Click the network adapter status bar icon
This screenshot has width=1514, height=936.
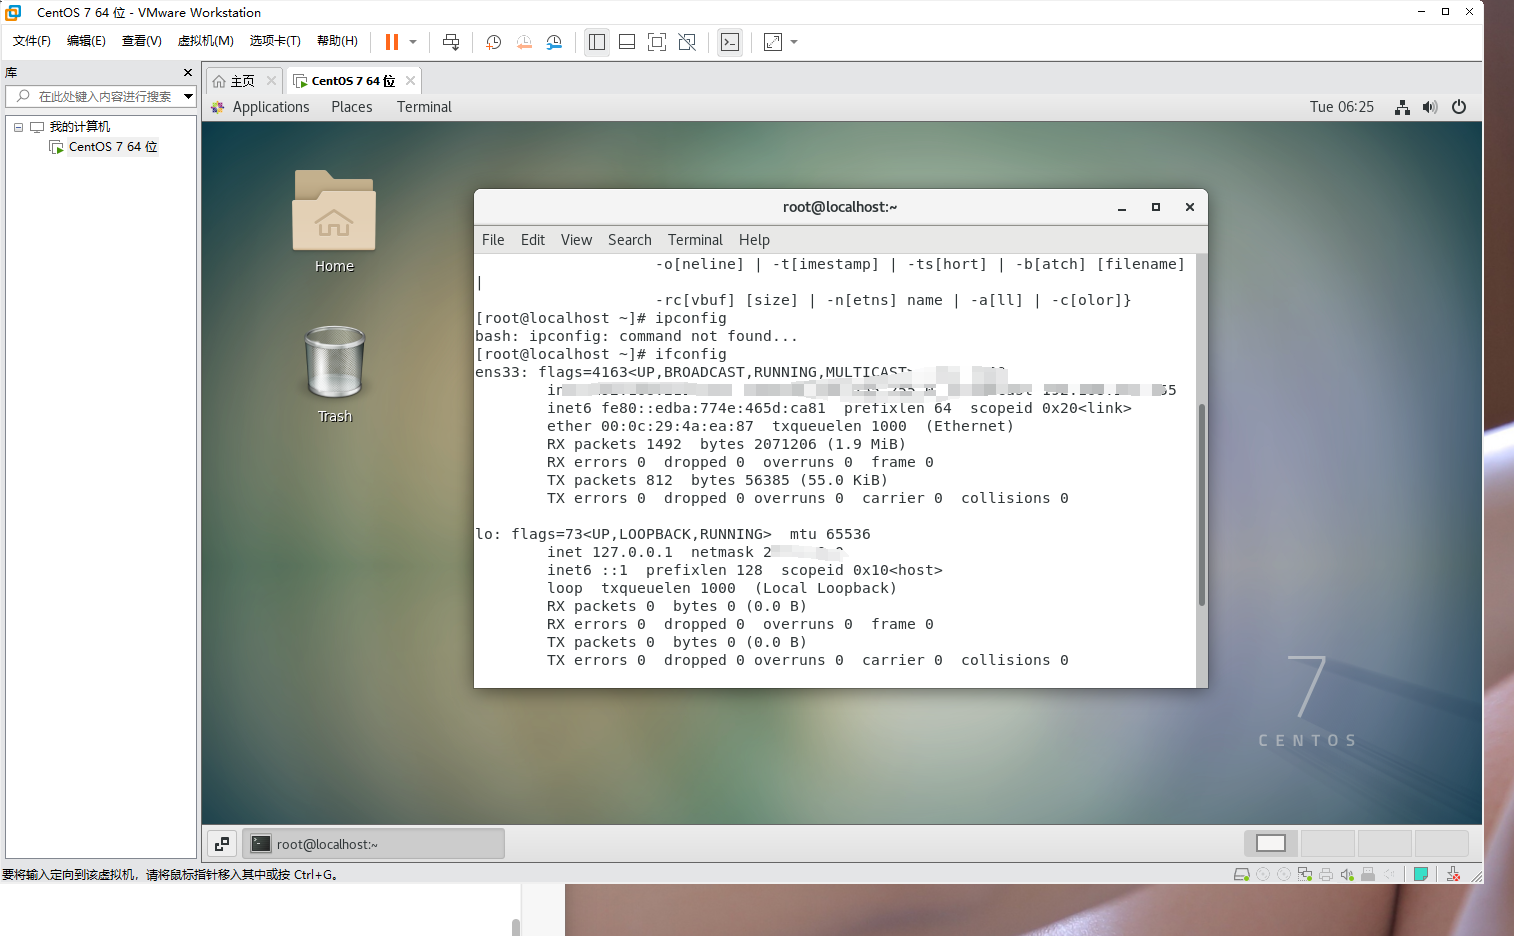(x=1305, y=874)
